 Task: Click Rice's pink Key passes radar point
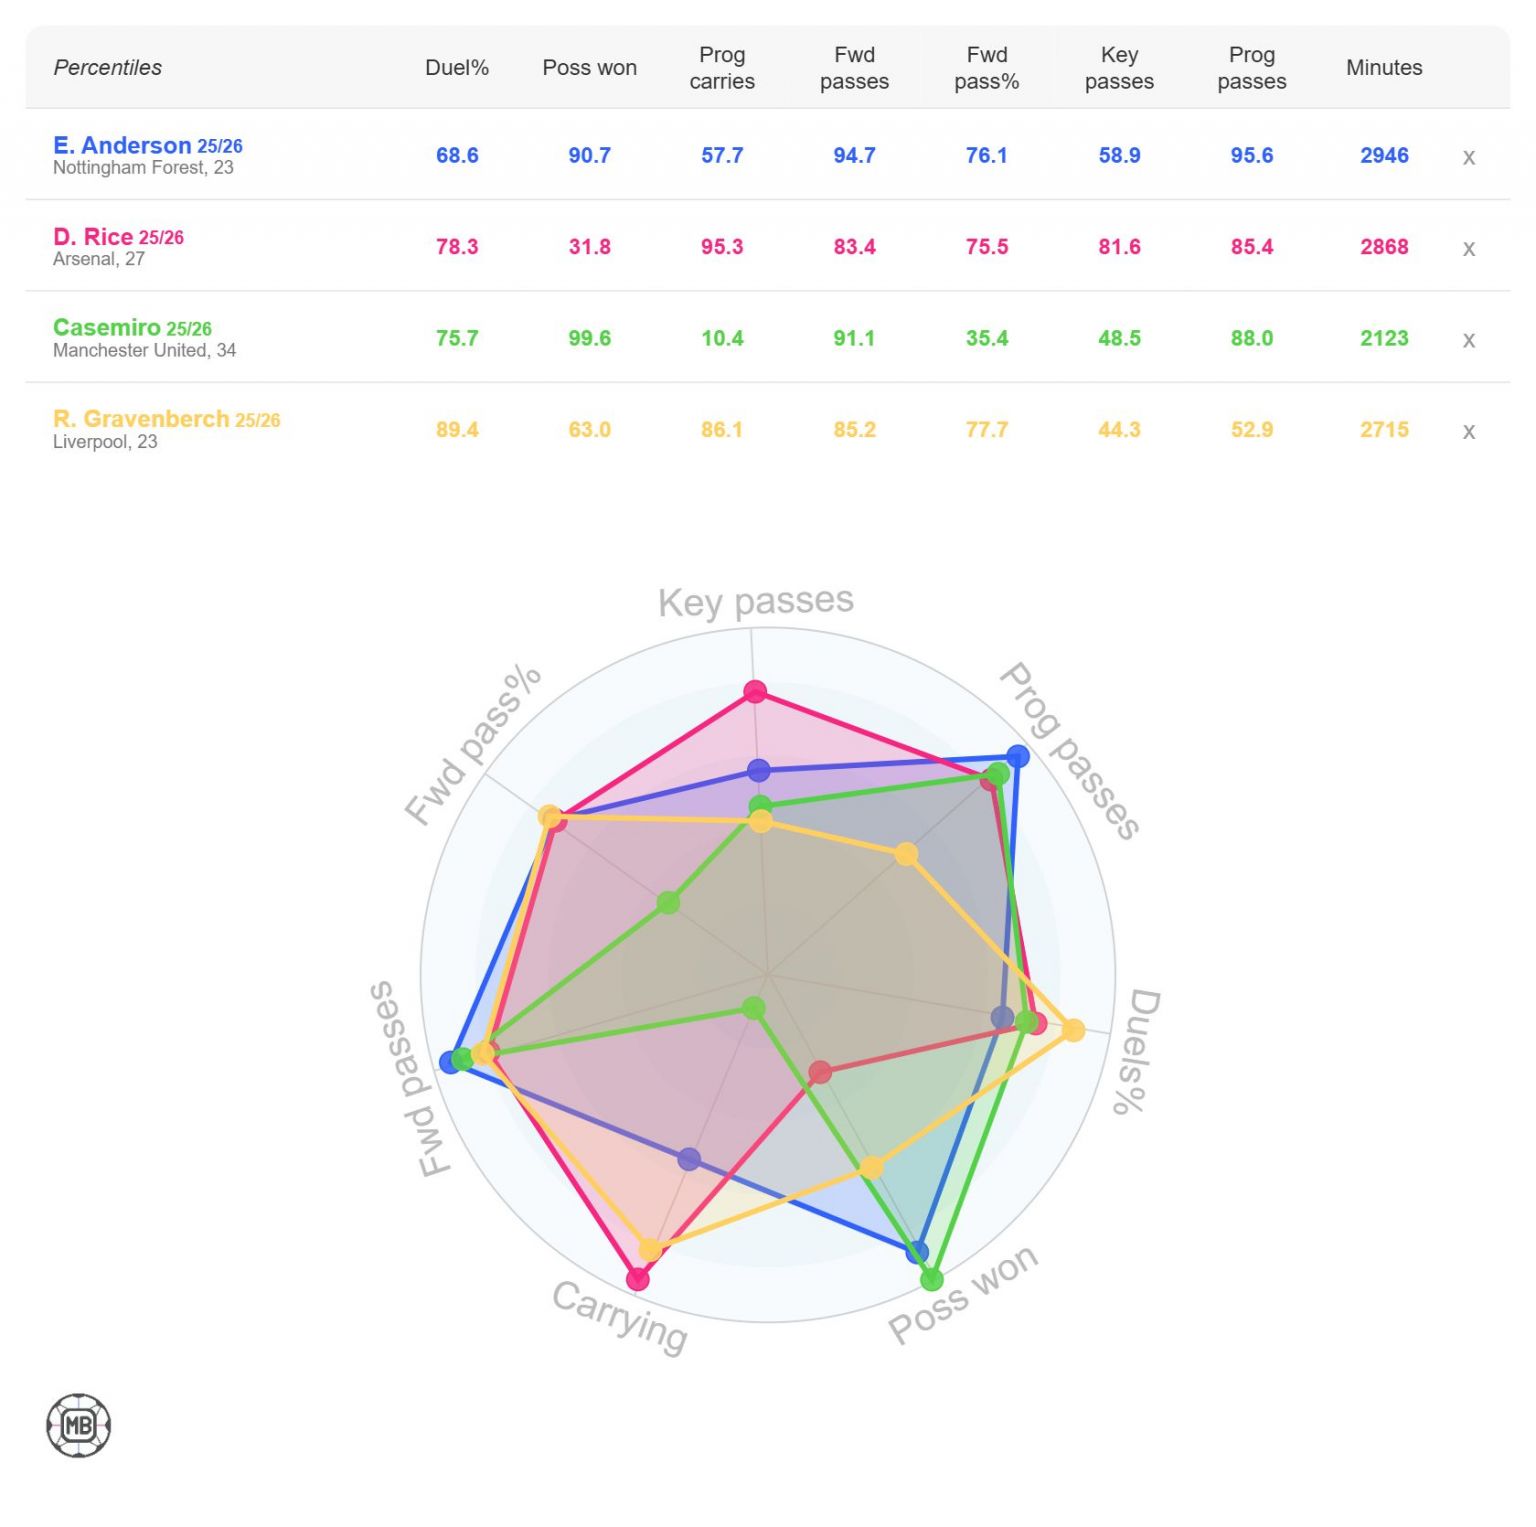755,691
